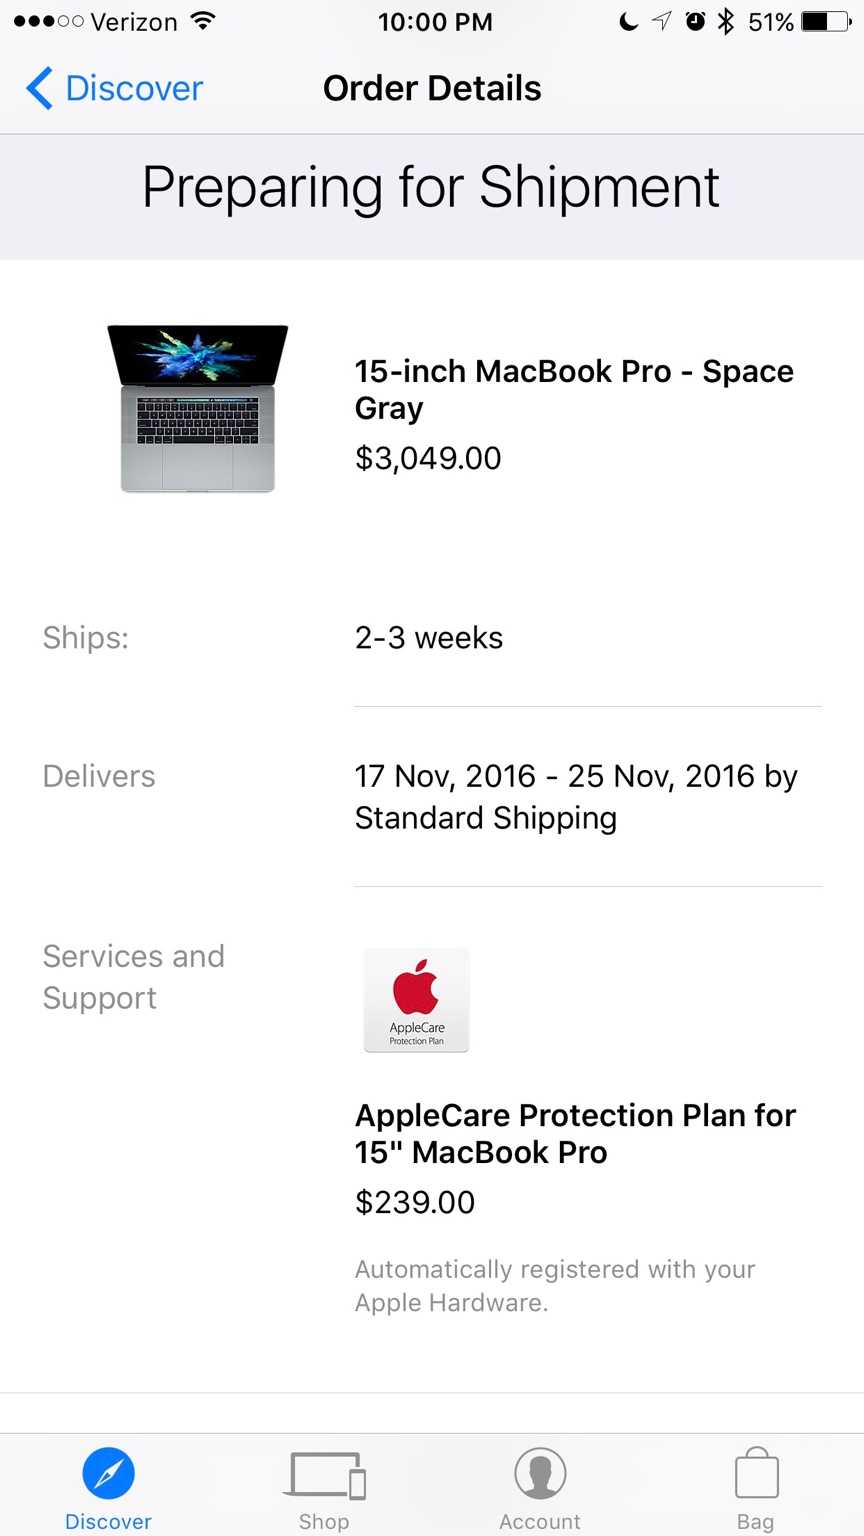Viewport: 864px width, 1536px height.
Task: Tap the Preparing for Shipment banner
Action: tap(431, 187)
